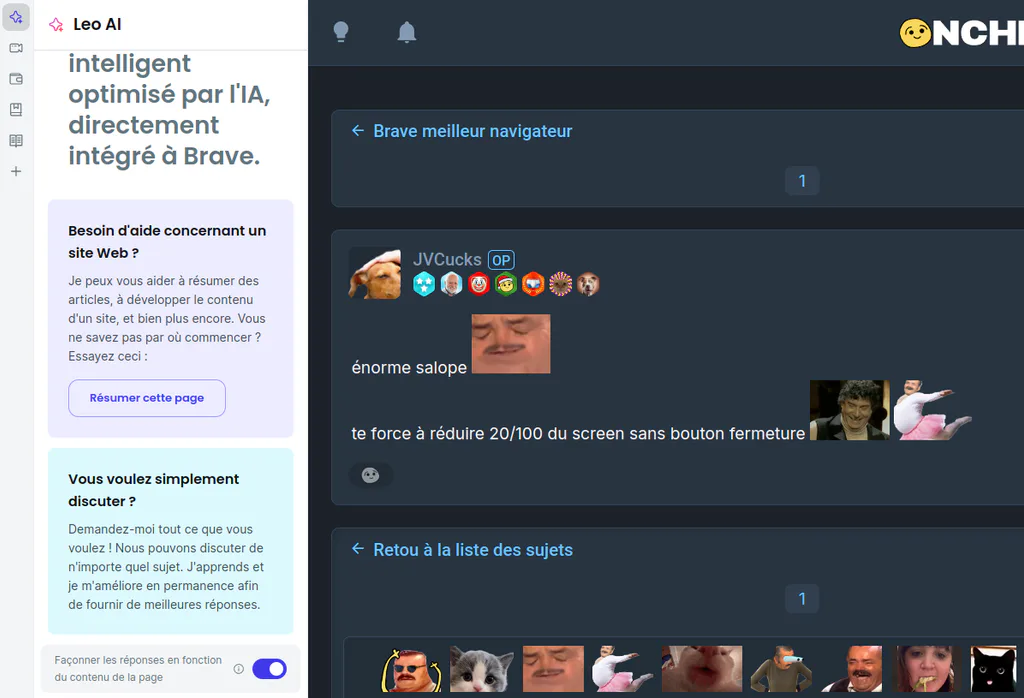1024x698 pixels.
Task: Pick man with VR goggles sticker
Action: (781, 669)
